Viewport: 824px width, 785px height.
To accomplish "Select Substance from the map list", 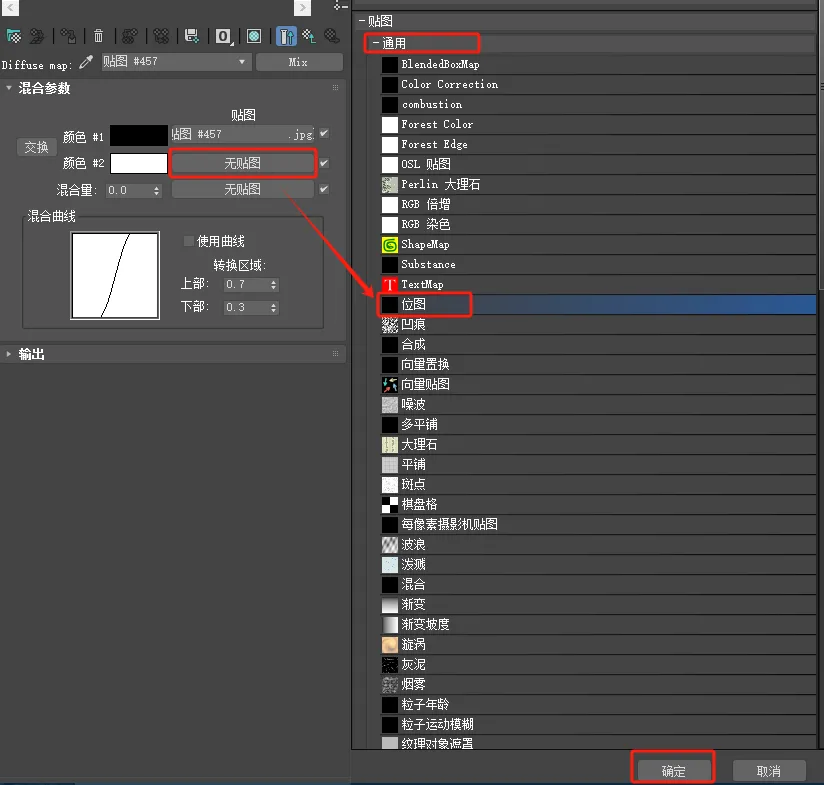I will tap(599, 265).
